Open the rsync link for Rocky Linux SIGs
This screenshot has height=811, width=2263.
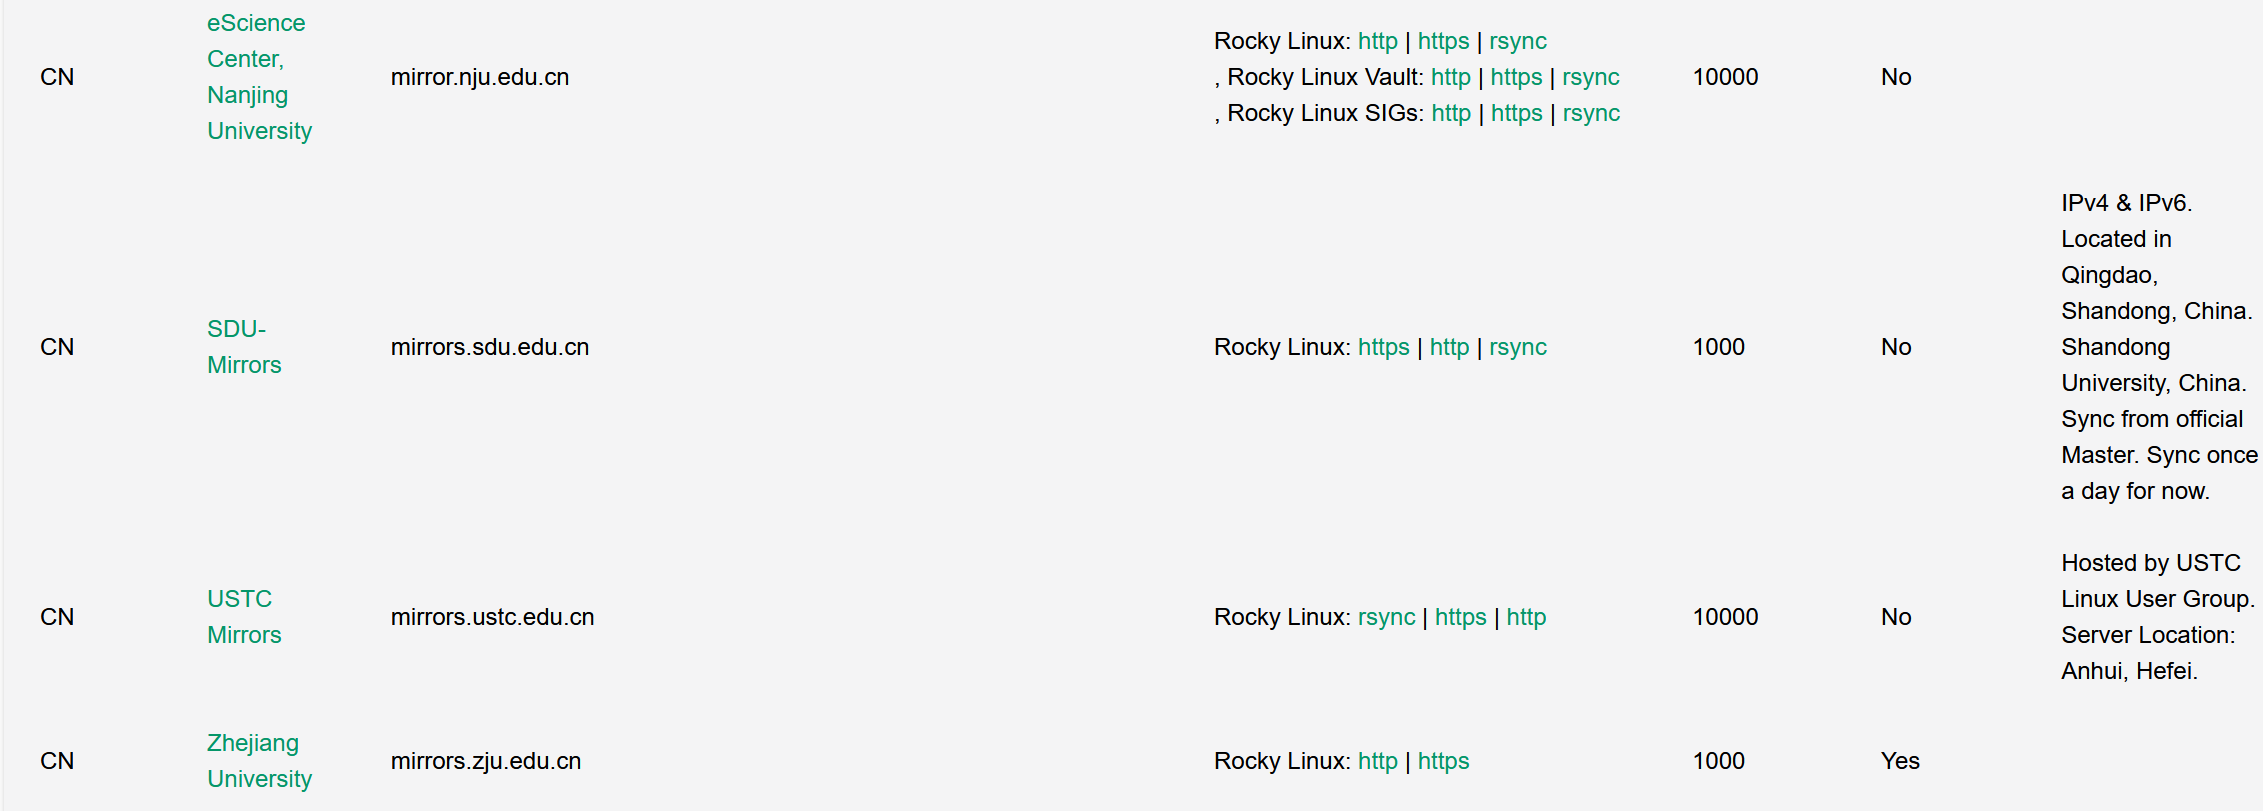point(1592,113)
